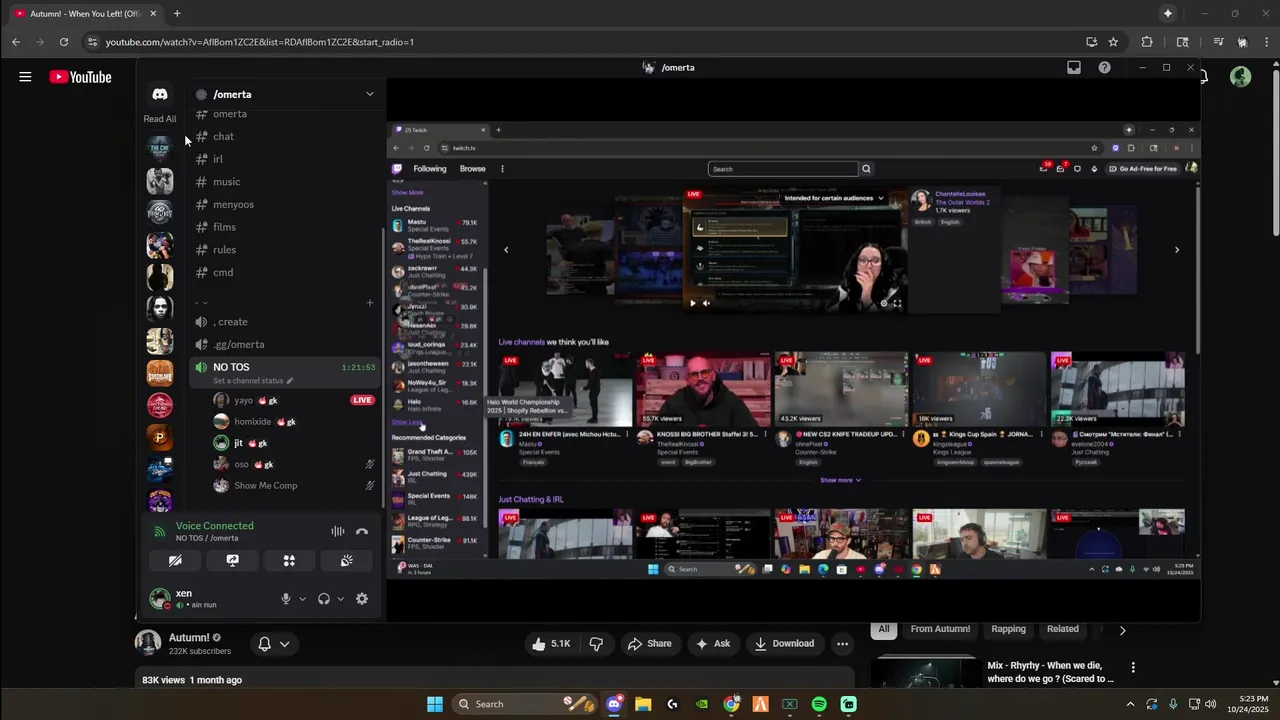Click the Chrome address bar URL

pos(260,42)
